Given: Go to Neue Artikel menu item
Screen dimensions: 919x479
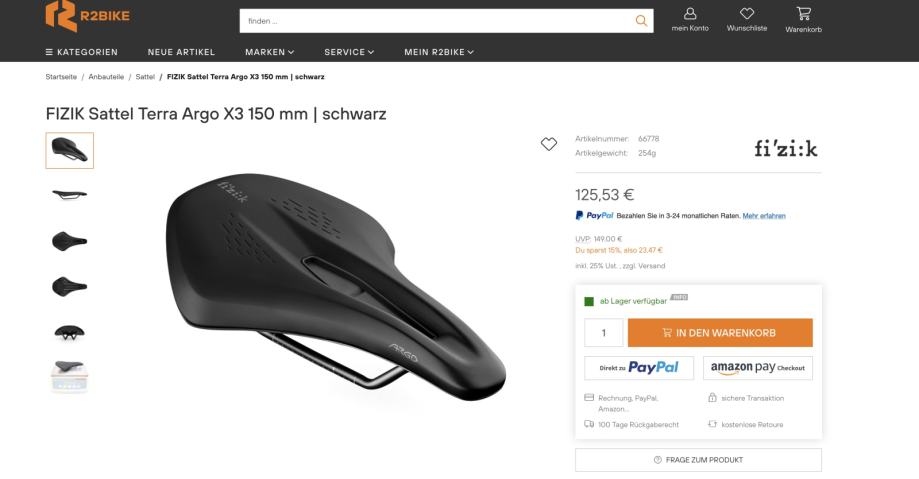Looking at the screenshot, I should click(x=181, y=52).
